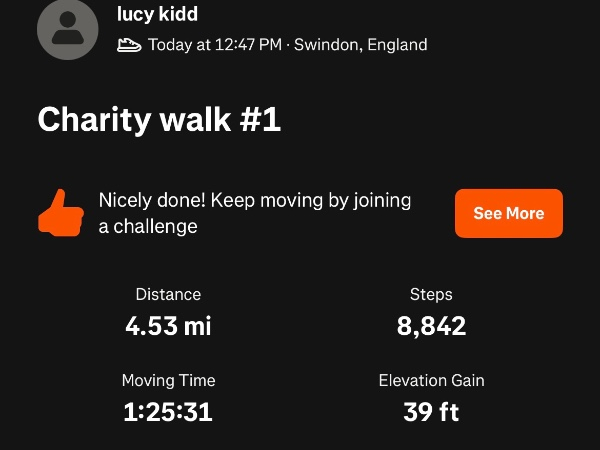Image resolution: width=600 pixels, height=450 pixels.
Task: Select the 8,842 steps value
Action: click(x=431, y=326)
